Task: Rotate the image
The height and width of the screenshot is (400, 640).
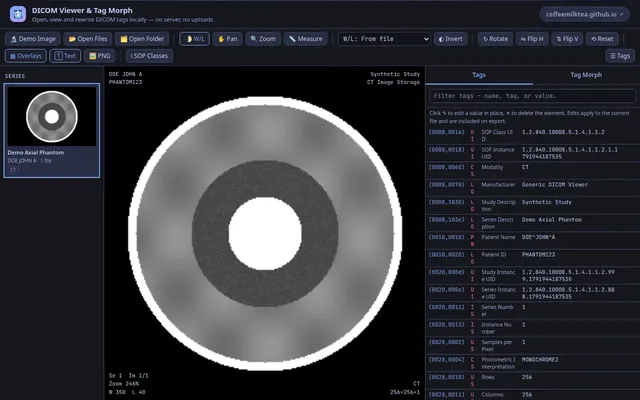Action: (496, 39)
